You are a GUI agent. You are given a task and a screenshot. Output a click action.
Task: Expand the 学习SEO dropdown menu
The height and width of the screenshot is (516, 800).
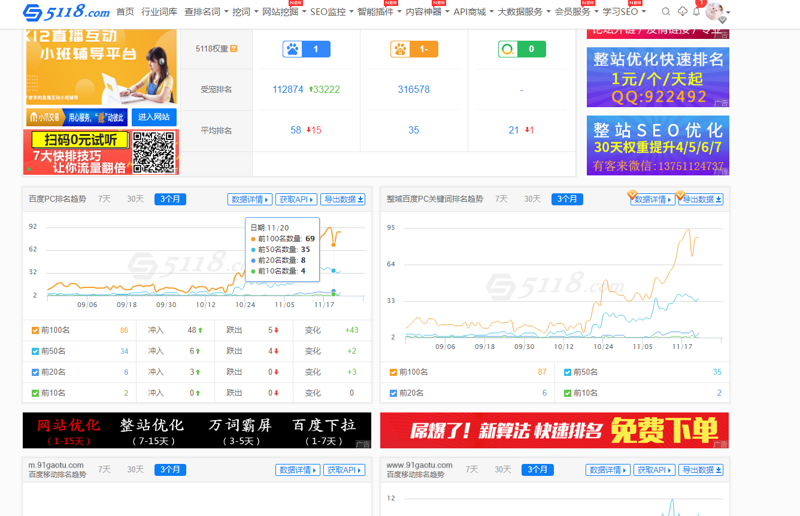[624, 11]
